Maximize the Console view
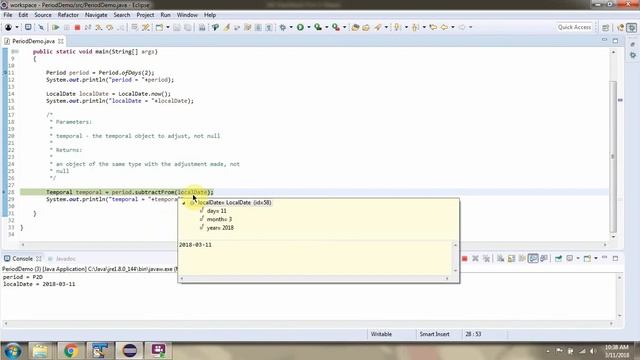The image size is (640, 360). coord(616,258)
